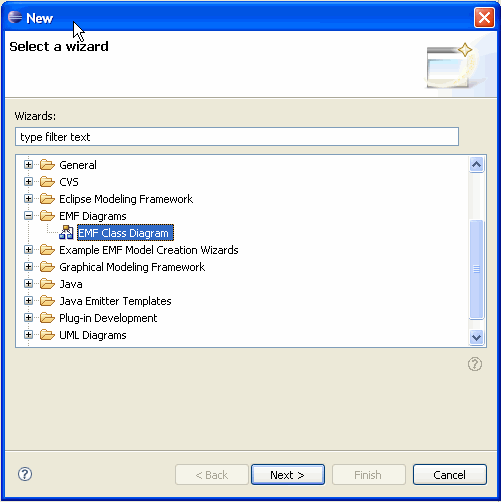Click the scroll down arrow in wizard list
The height and width of the screenshot is (502, 501).
click(x=476, y=337)
